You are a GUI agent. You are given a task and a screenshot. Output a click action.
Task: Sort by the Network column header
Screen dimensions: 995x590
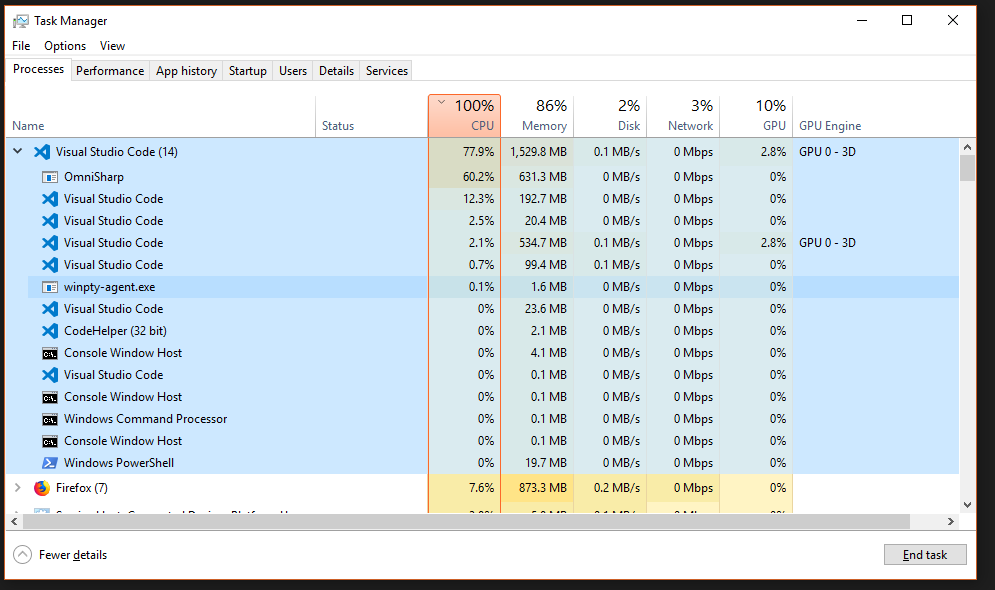point(683,115)
